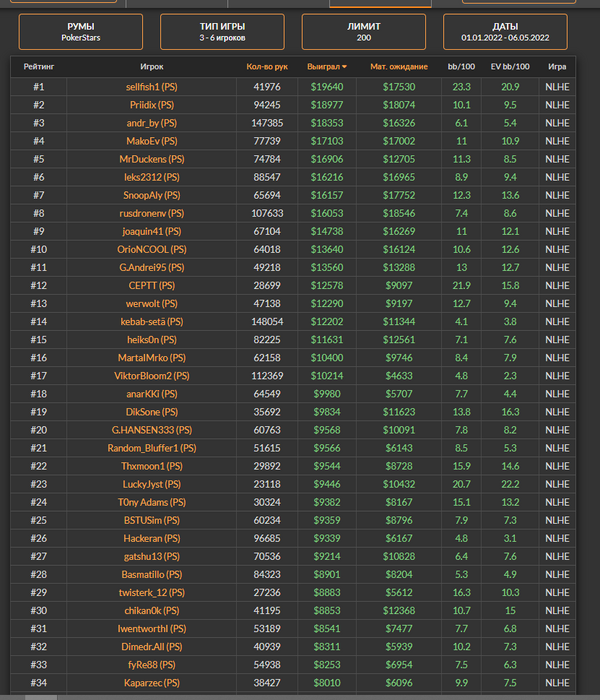The width and height of the screenshot is (600, 700).
Task: Open chikan0k (PS) player page
Action: (152, 611)
